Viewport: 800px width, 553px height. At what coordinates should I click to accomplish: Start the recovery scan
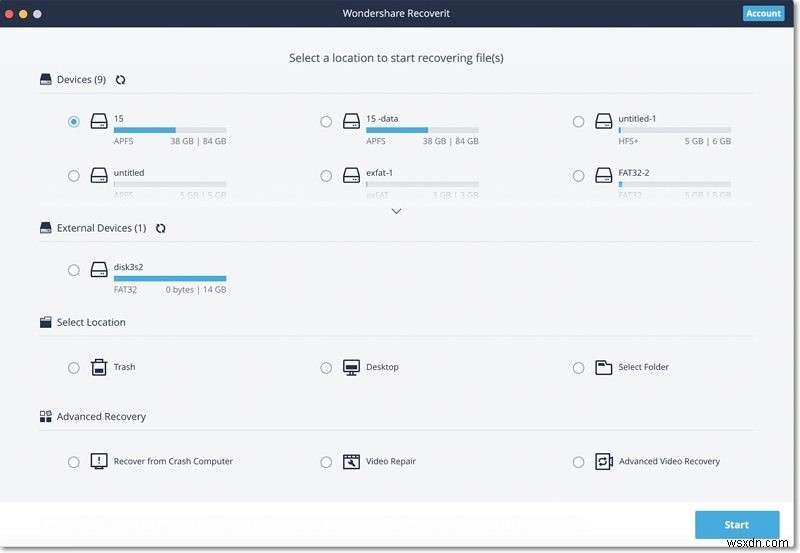click(x=737, y=524)
